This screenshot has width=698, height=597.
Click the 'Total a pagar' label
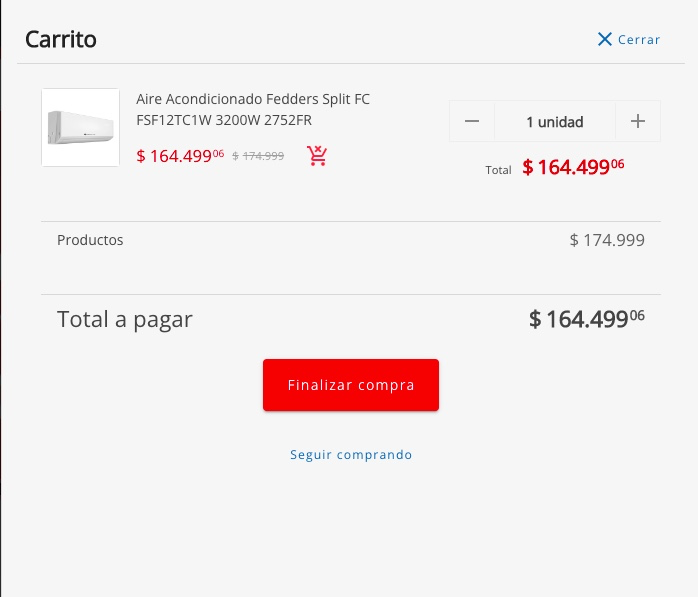click(125, 319)
